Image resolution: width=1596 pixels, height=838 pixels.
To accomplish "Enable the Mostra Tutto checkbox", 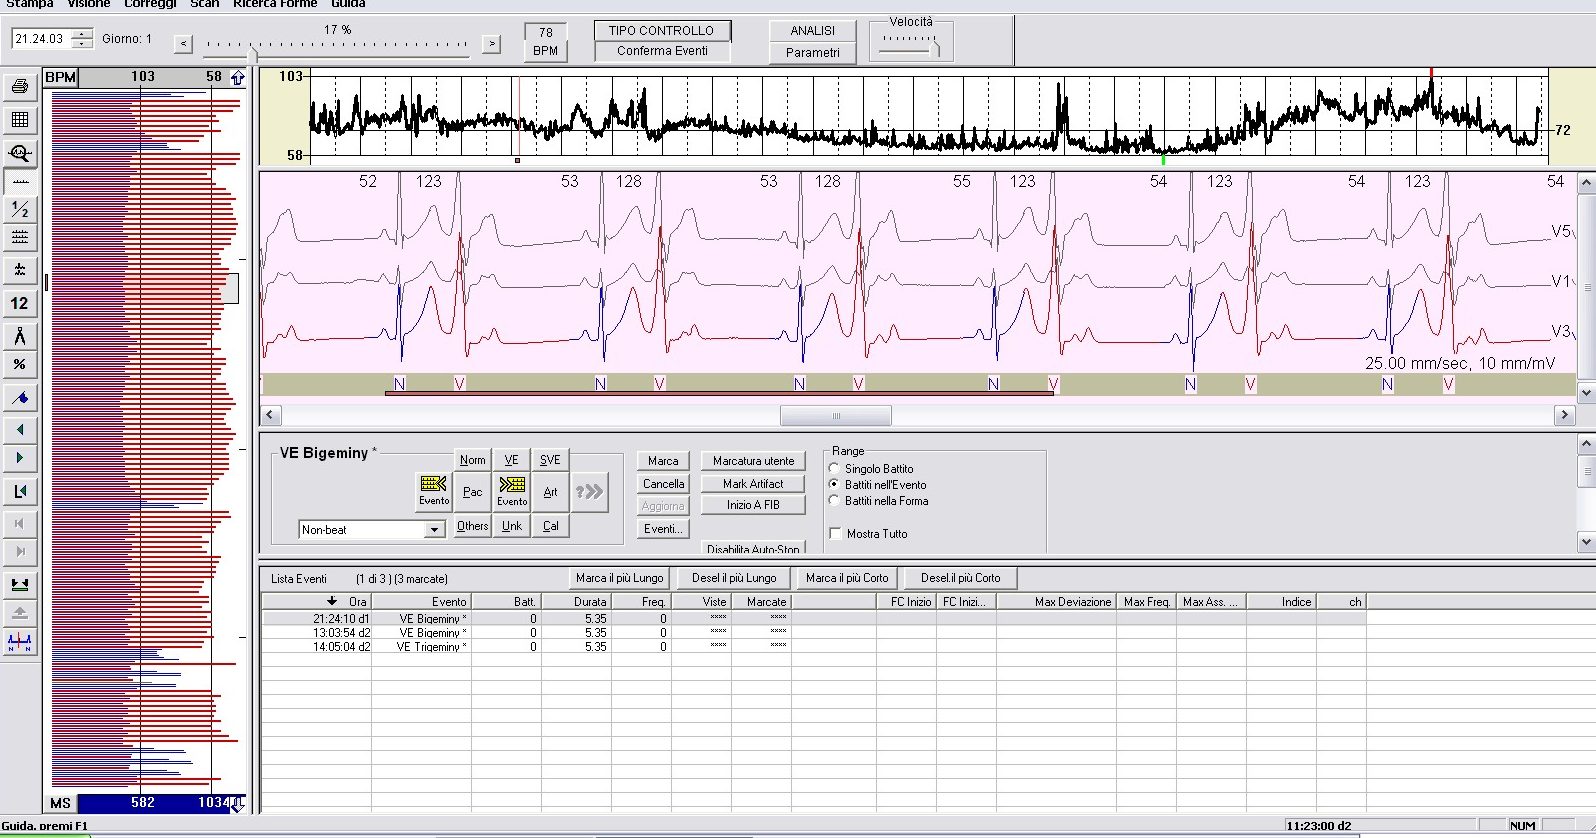I will click(x=835, y=533).
